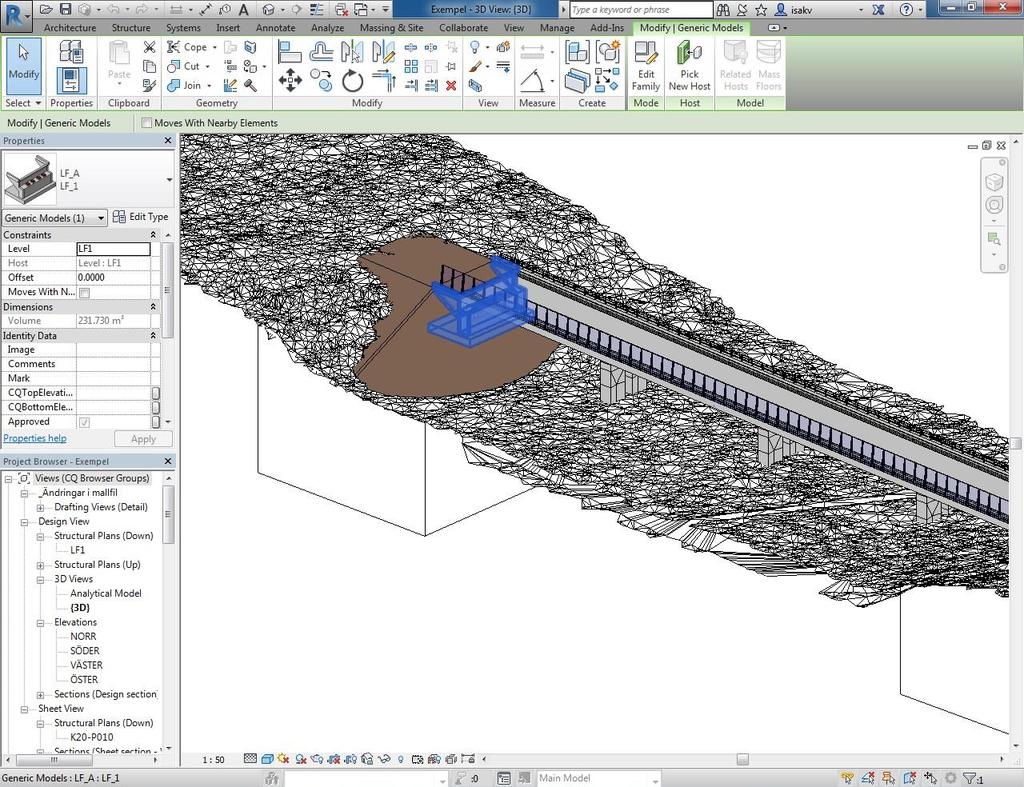Click the Properties palette icon
The width and height of the screenshot is (1024, 787).
pos(71,81)
